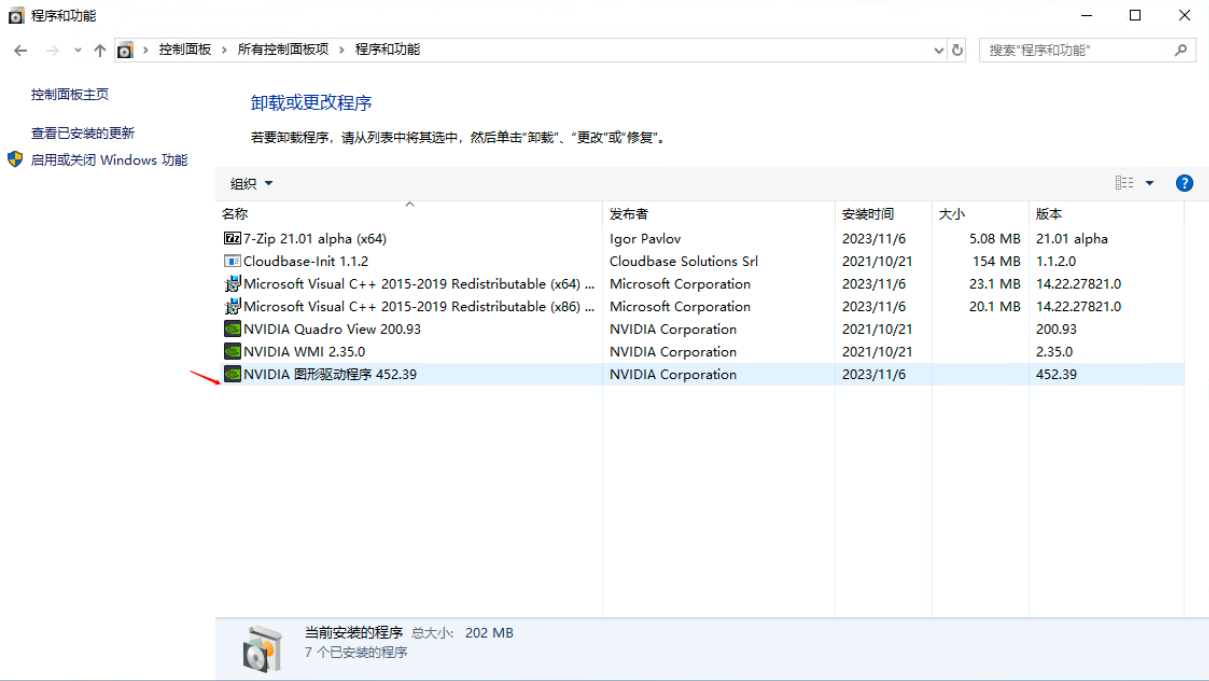Viewport: 1209px width, 681px height.
Task: Click the 23.1 MB size cell
Action: (x=995, y=284)
